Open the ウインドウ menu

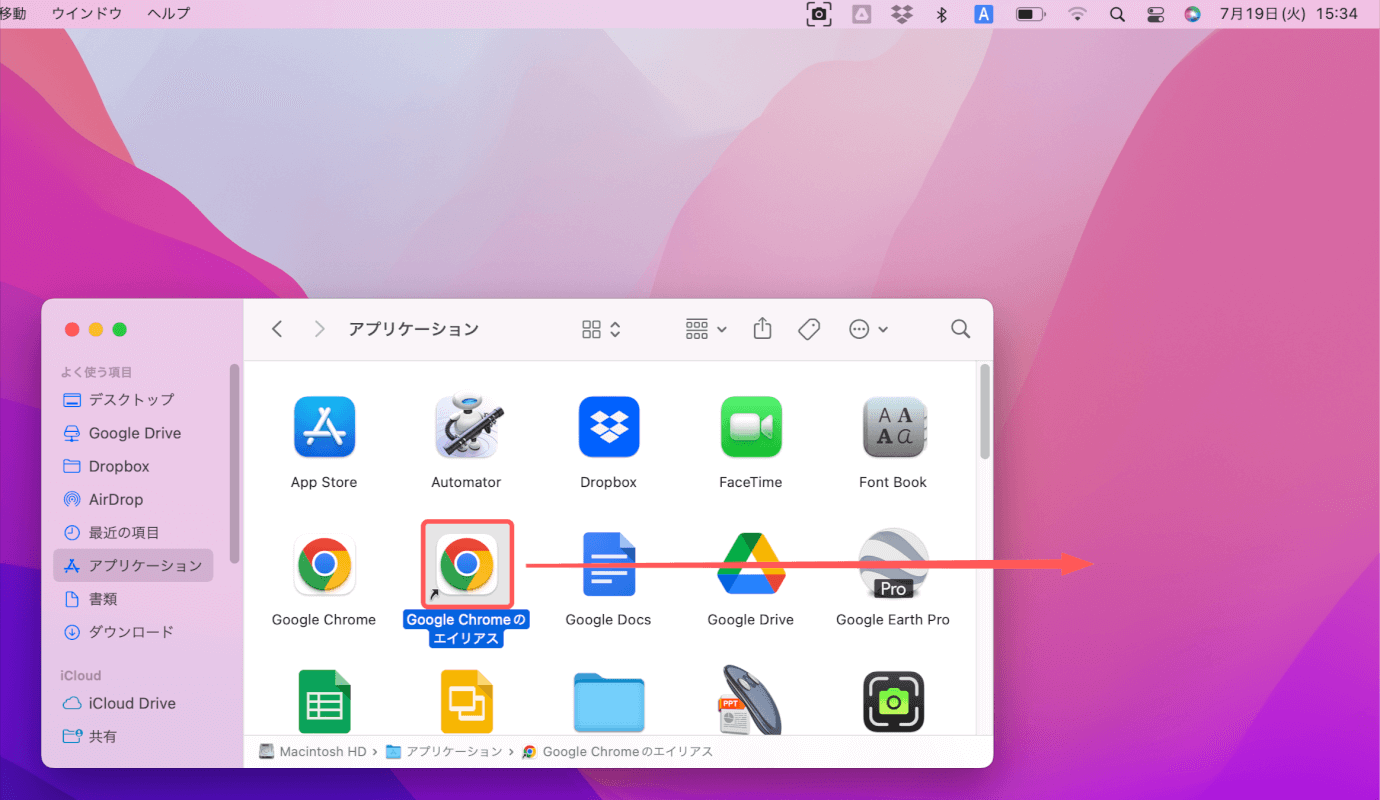tap(86, 14)
